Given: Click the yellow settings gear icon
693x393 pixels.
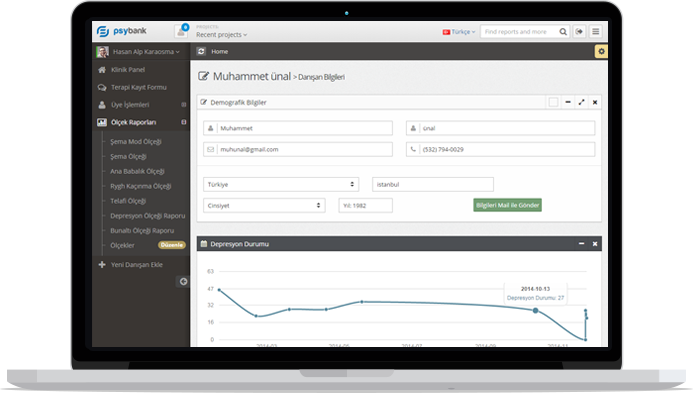Looking at the screenshot, I should 601,51.
